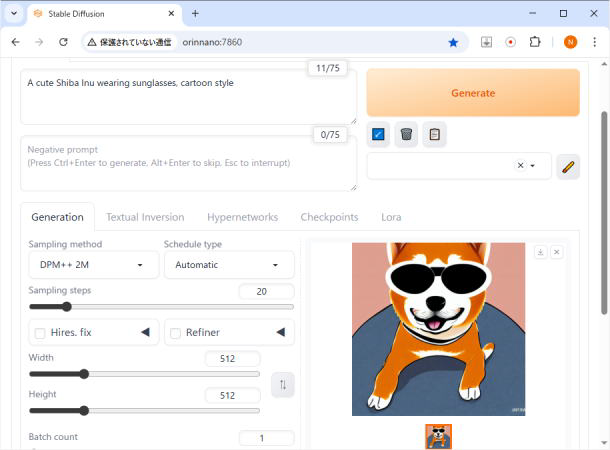Close the generated image preview
Screen dimensions: 610x450
557,252
